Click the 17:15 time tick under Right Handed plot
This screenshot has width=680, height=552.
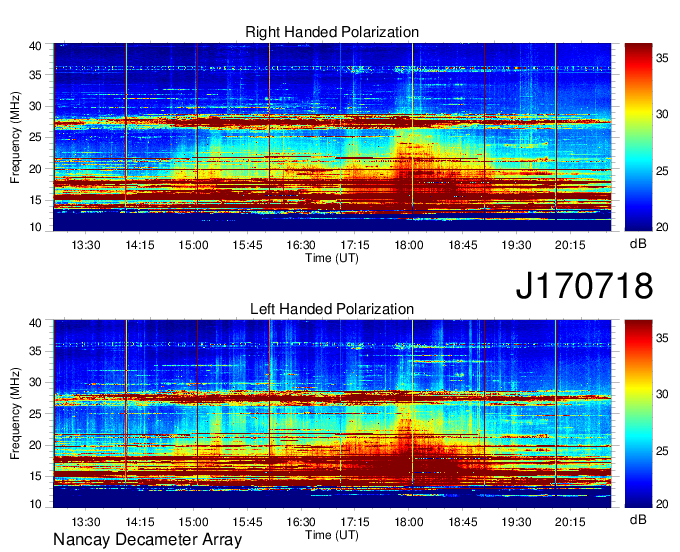point(355,245)
